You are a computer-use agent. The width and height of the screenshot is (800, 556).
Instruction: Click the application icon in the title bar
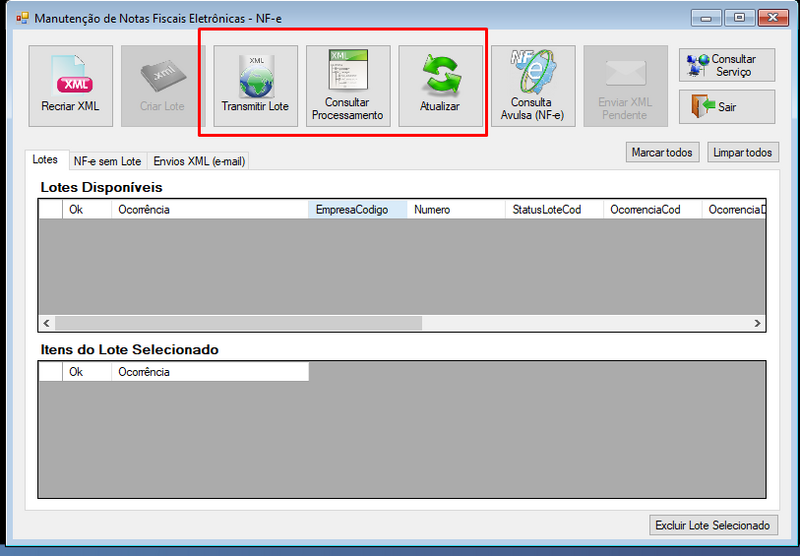22,18
